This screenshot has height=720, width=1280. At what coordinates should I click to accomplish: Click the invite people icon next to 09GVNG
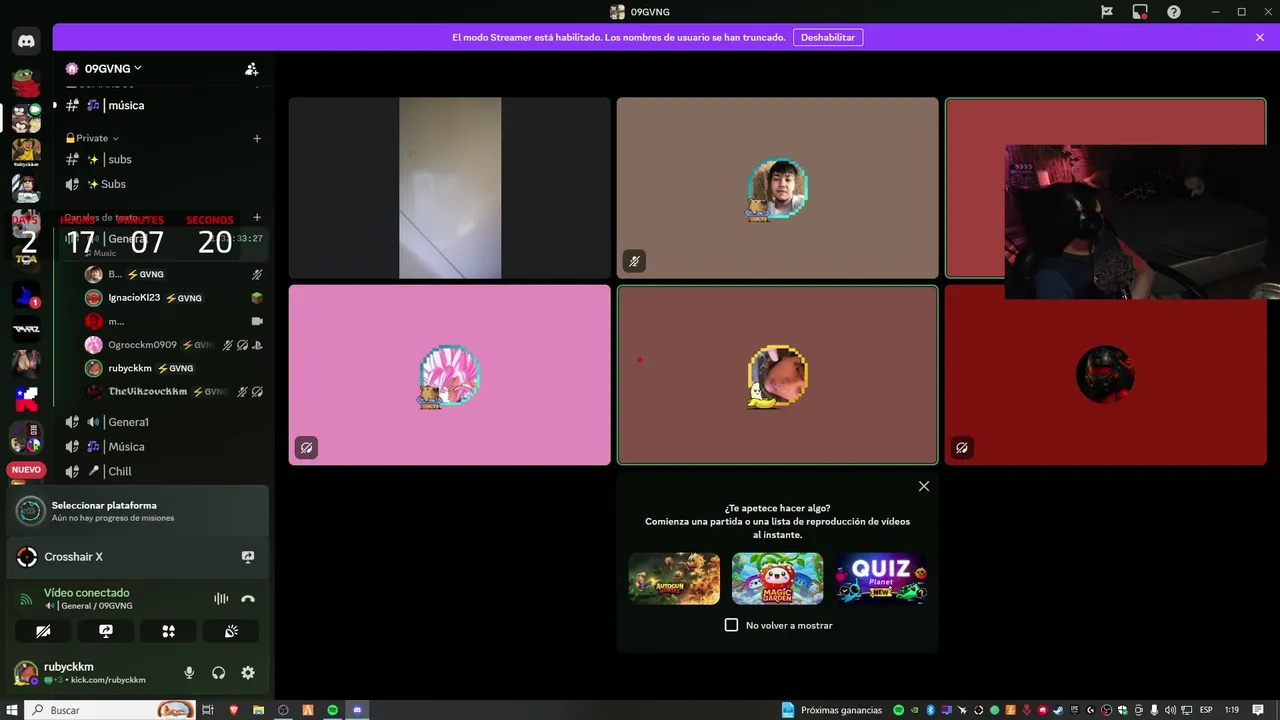coord(252,69)
